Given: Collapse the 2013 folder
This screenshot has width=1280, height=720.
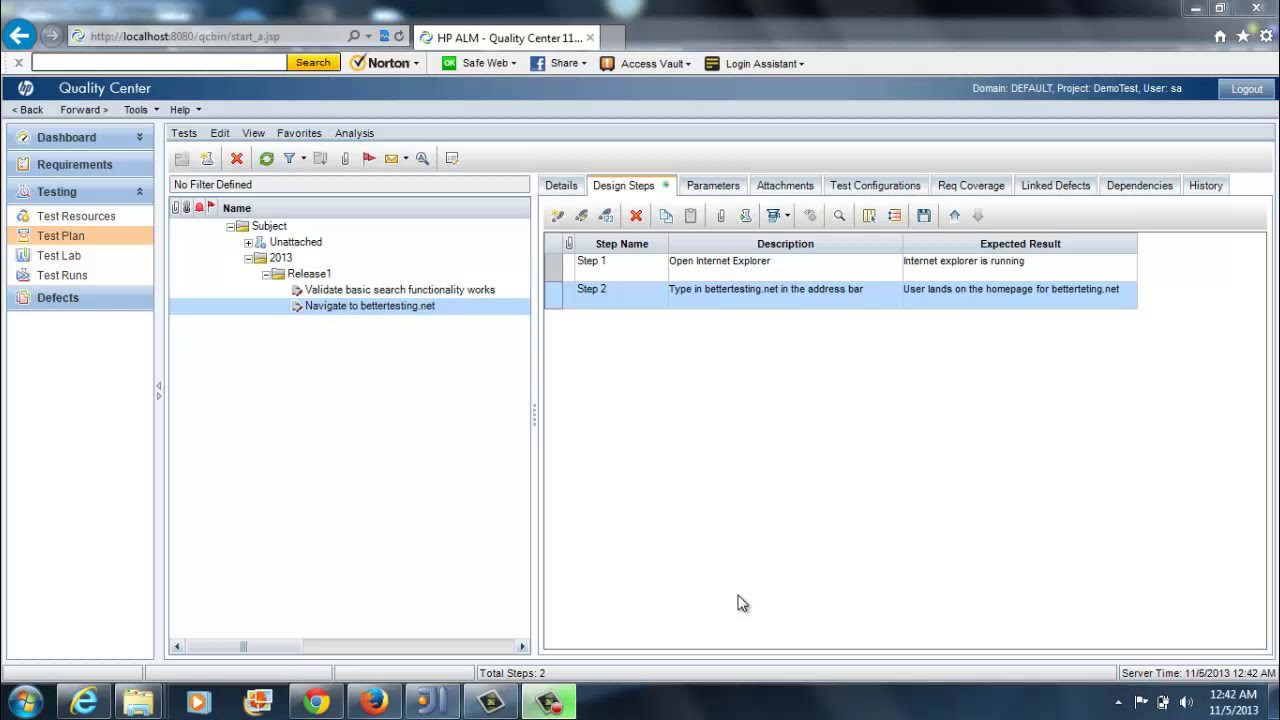Looking at the screenshot, I should pyautogui.click(x=249, y=258).
